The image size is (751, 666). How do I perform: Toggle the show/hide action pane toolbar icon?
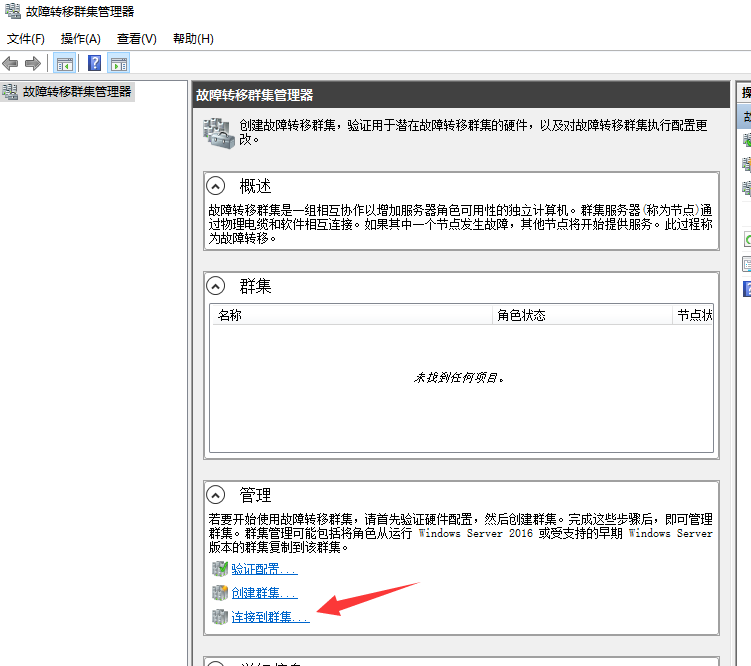119,63
